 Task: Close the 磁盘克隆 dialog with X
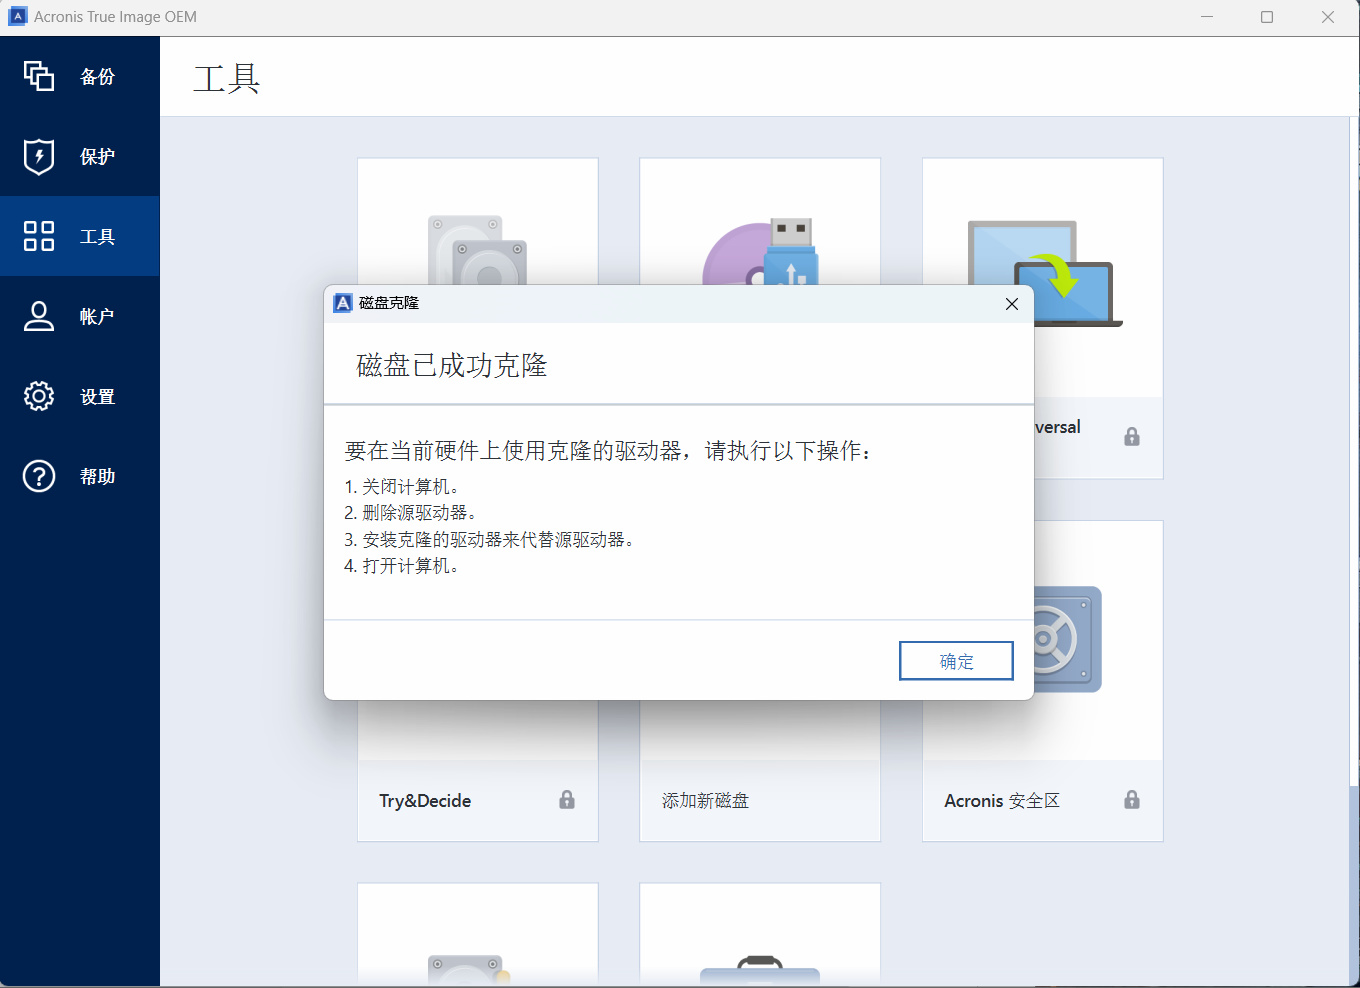coord(1012,304)
